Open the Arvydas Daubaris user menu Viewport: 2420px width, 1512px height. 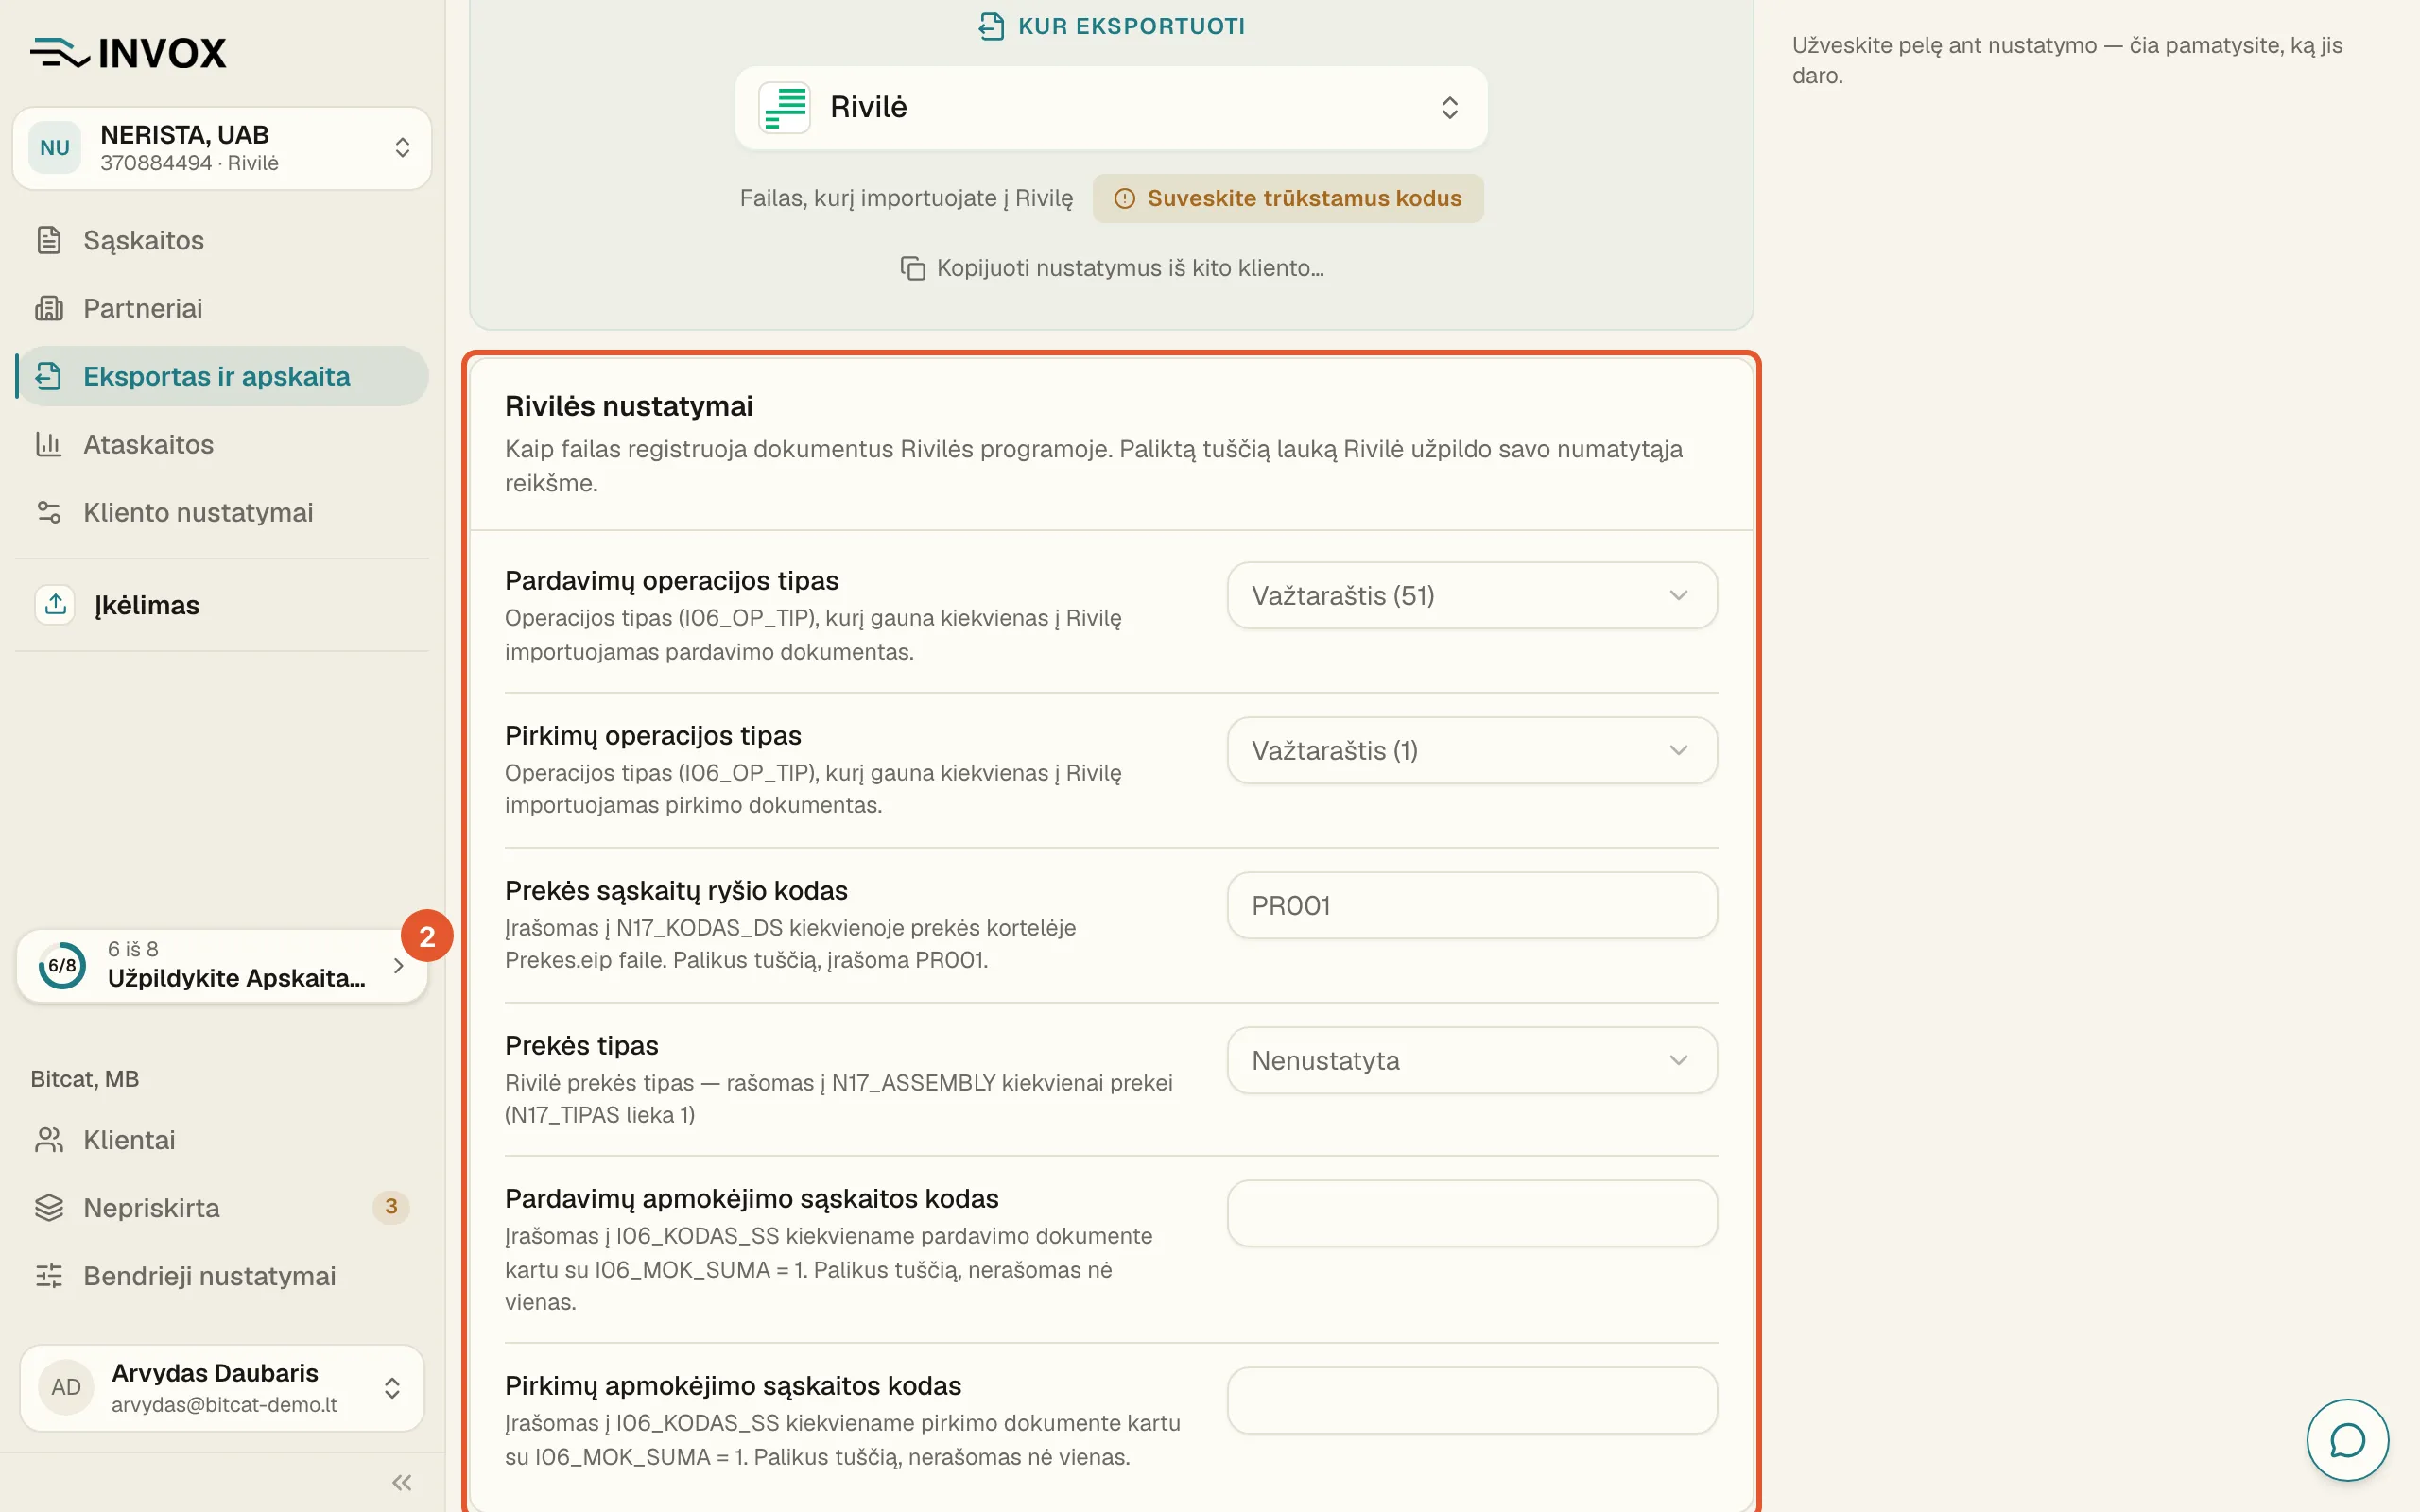[222, 1387]
